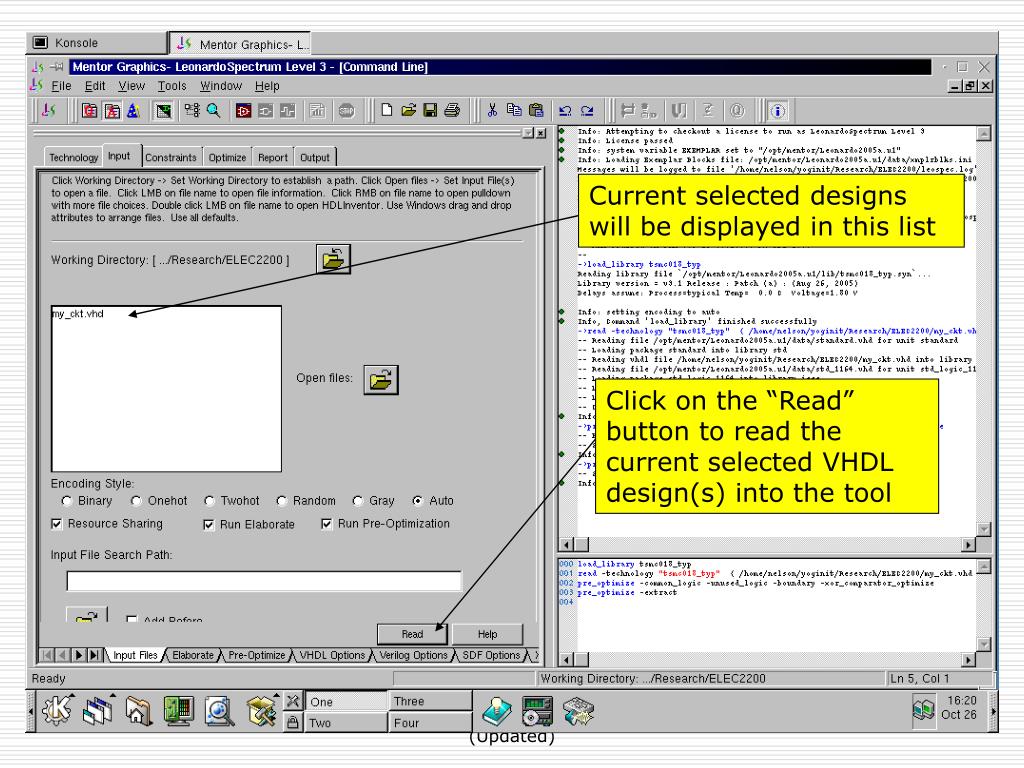This screenshot has height=768, width=1024.
Task: Click the LeonardoSpectrum logo toolbar icon
Action: tap(50, 110)
